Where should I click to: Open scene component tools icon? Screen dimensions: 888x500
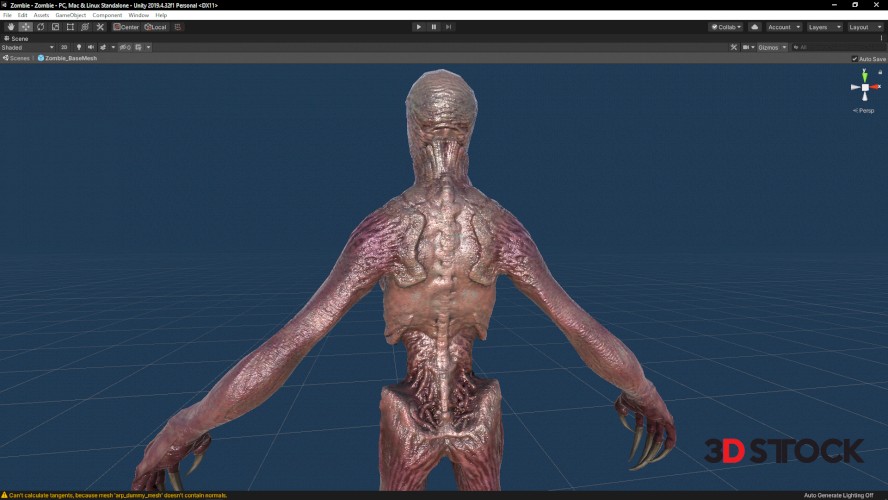[x=734, y=48]
